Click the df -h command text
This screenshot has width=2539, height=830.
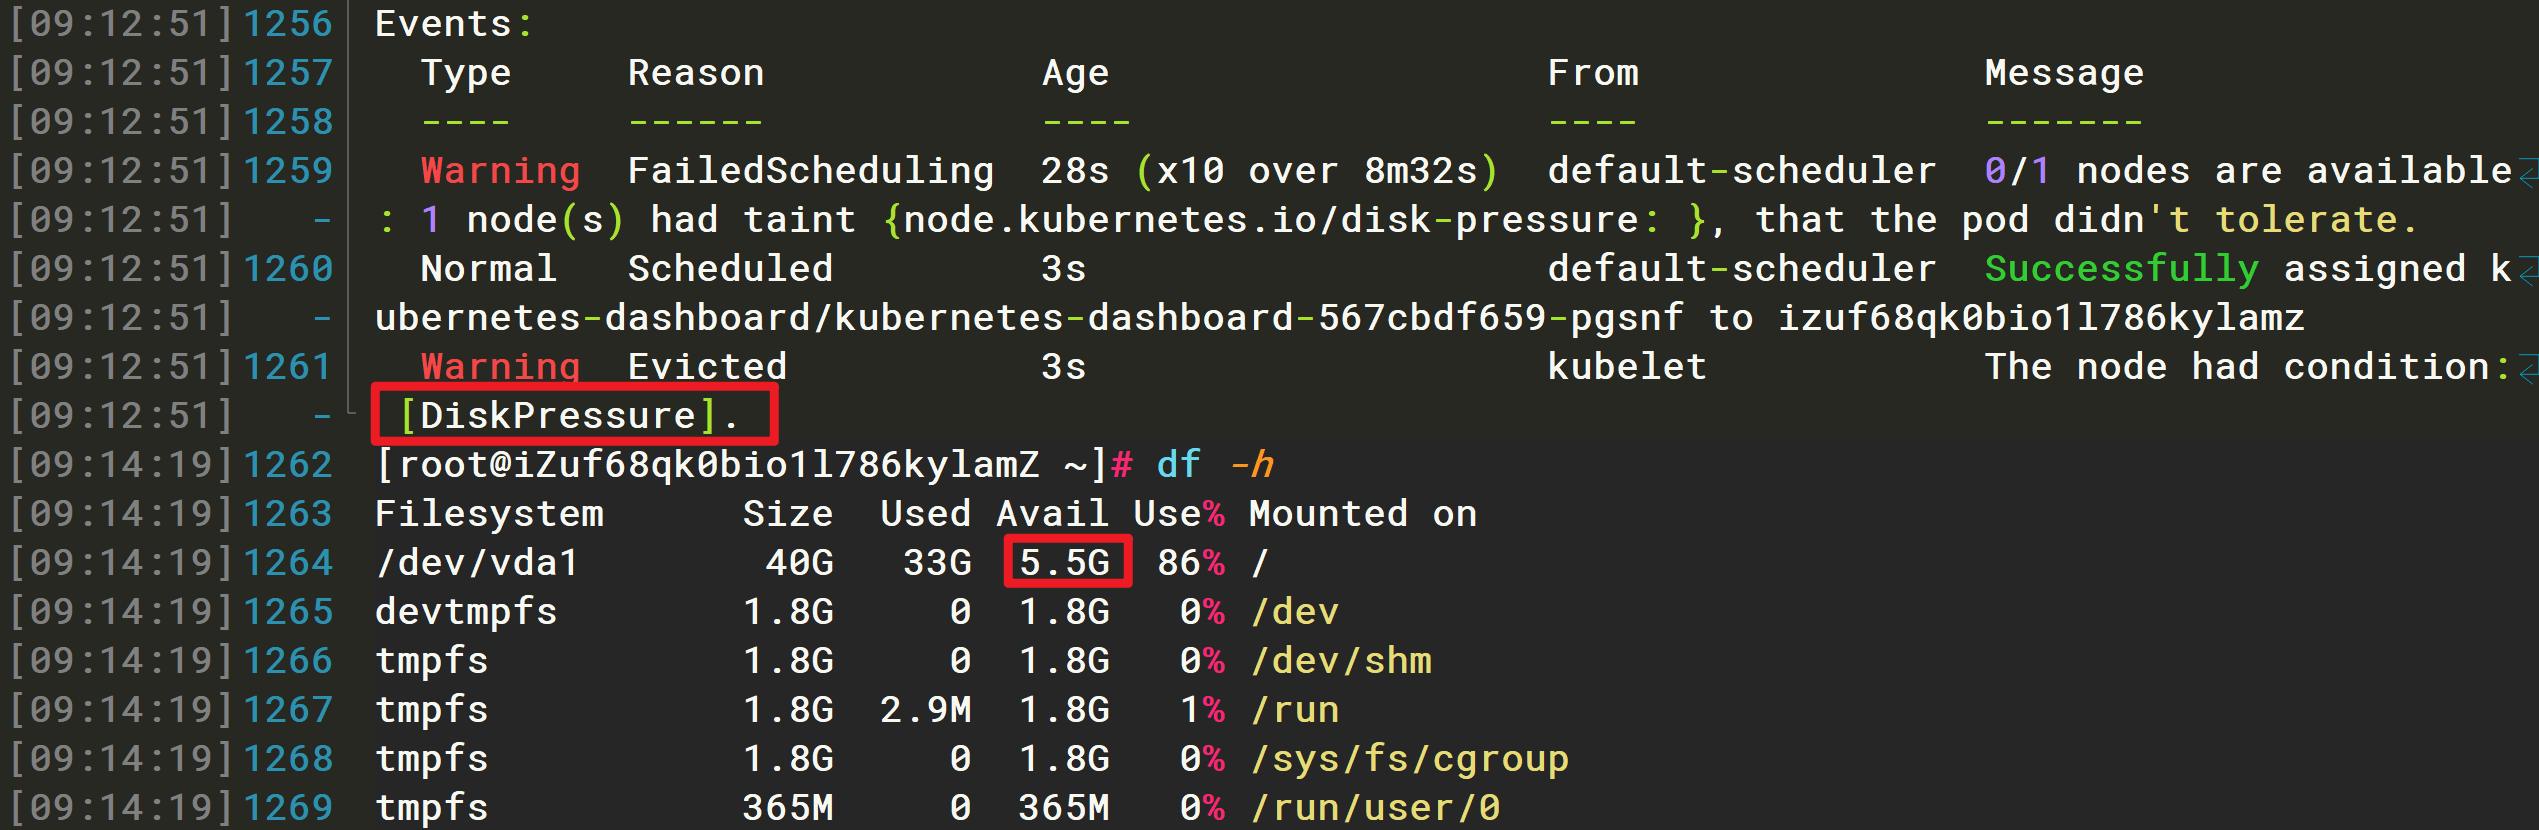tap(1215, 465)
